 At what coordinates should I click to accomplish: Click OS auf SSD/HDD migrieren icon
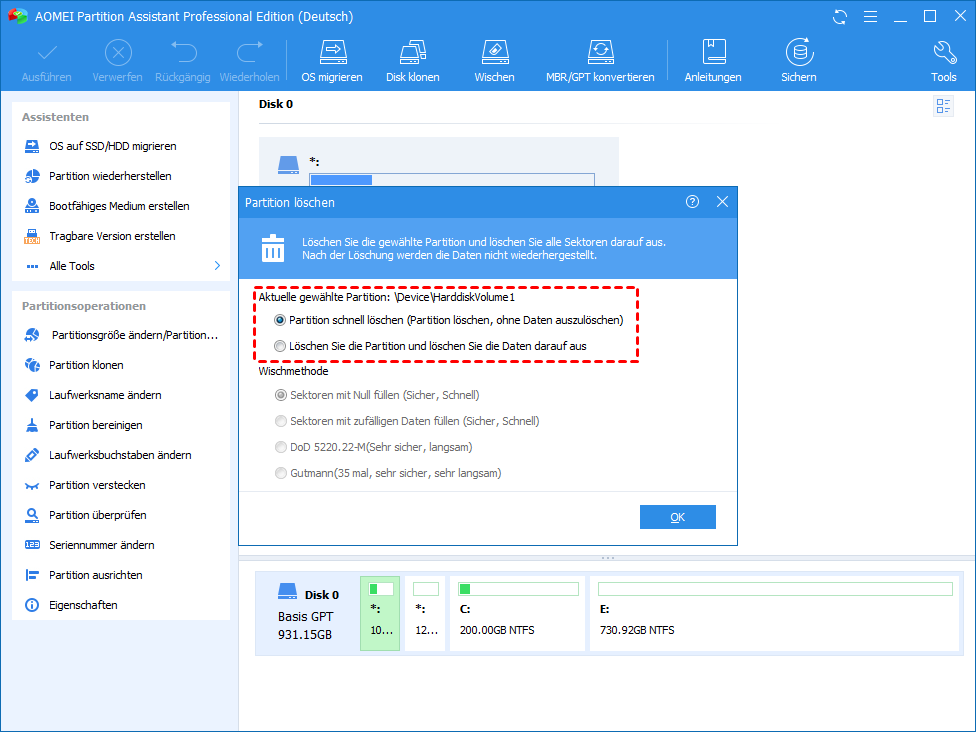click(32, 146)
